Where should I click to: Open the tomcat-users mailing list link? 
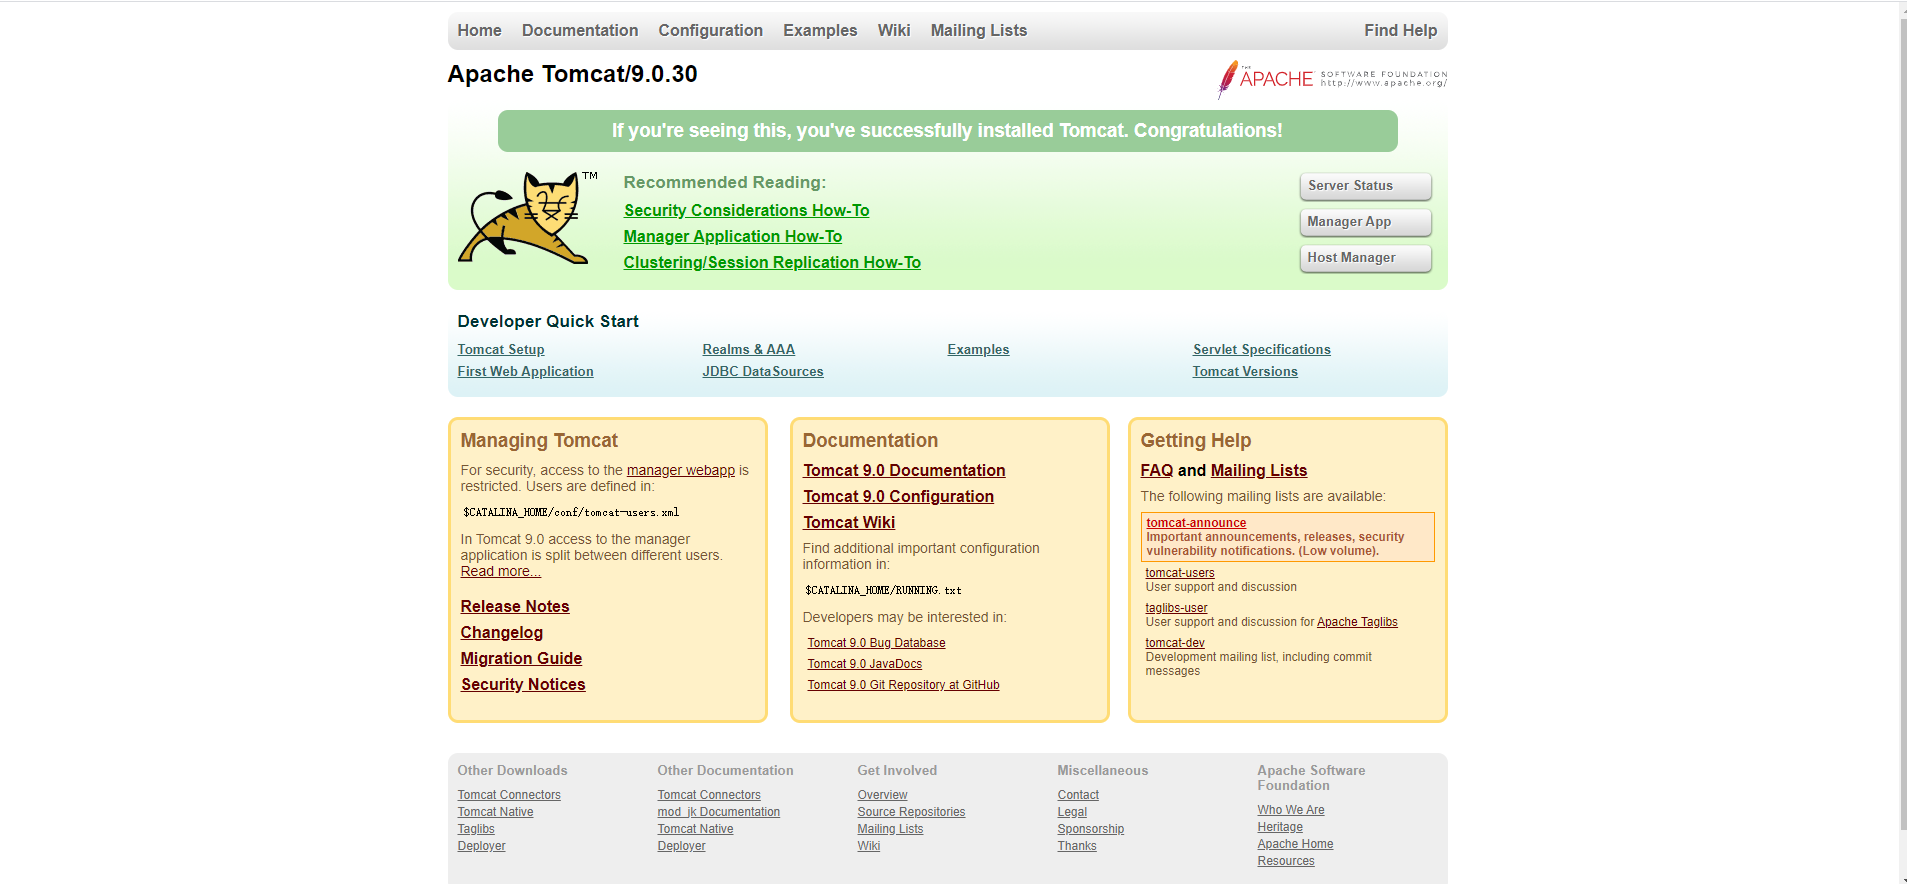click(x=1180, y=573)
